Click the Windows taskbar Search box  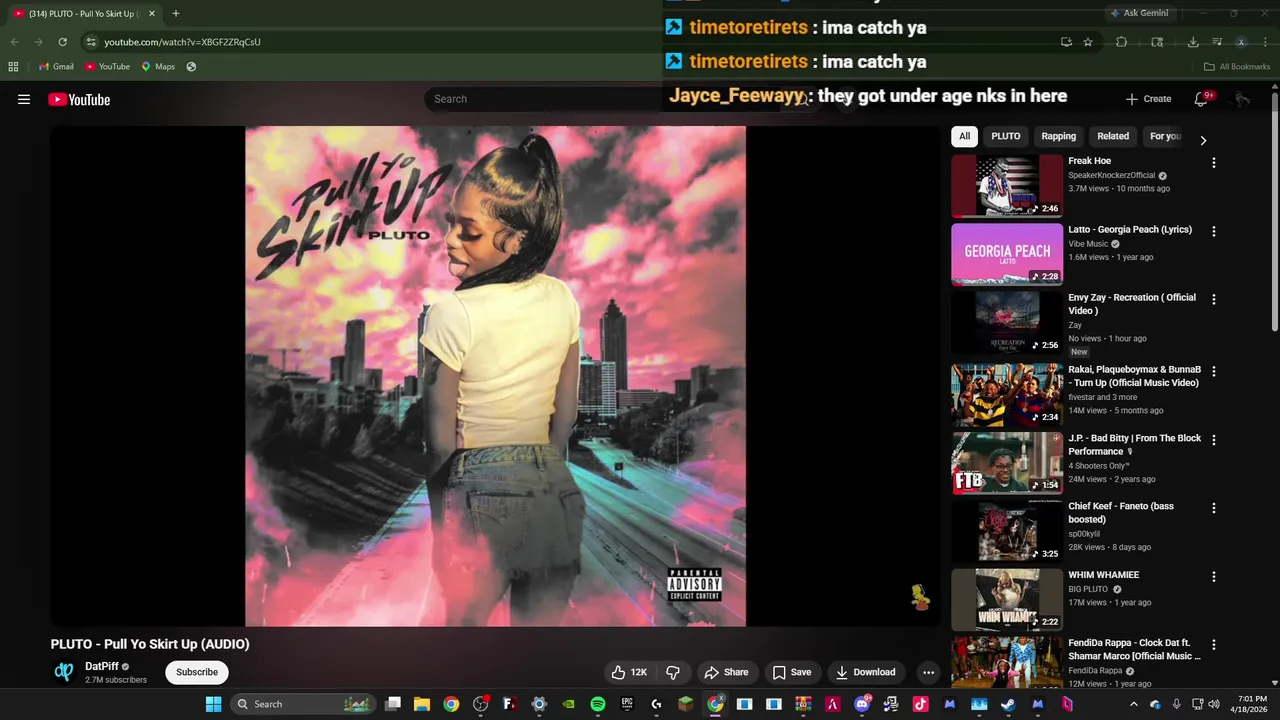click(303, 704)
